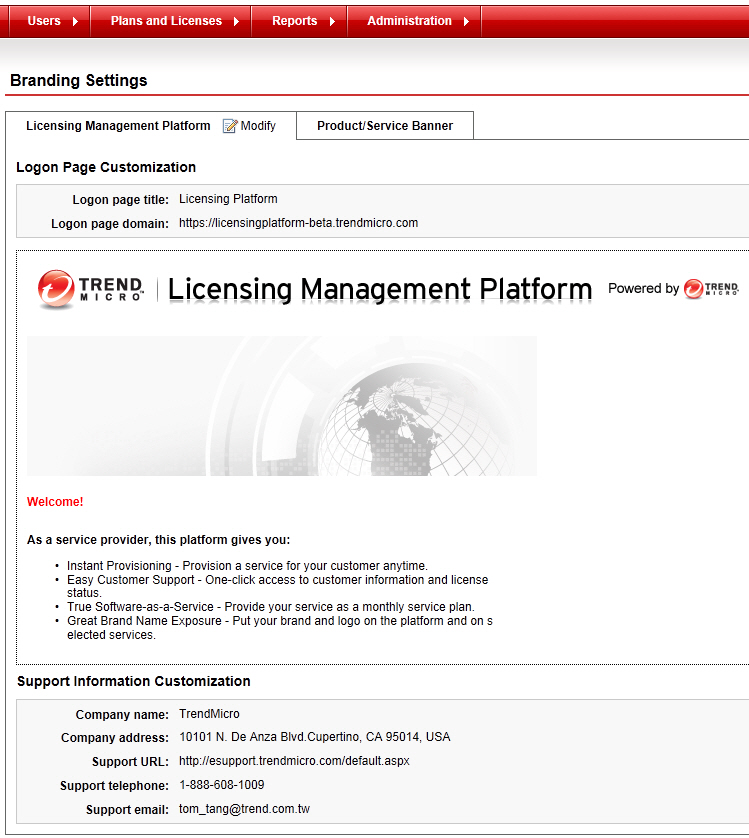This screenshot has width=749, height=838.
Task: Open the Reports menu
Action: coord(294,21)
